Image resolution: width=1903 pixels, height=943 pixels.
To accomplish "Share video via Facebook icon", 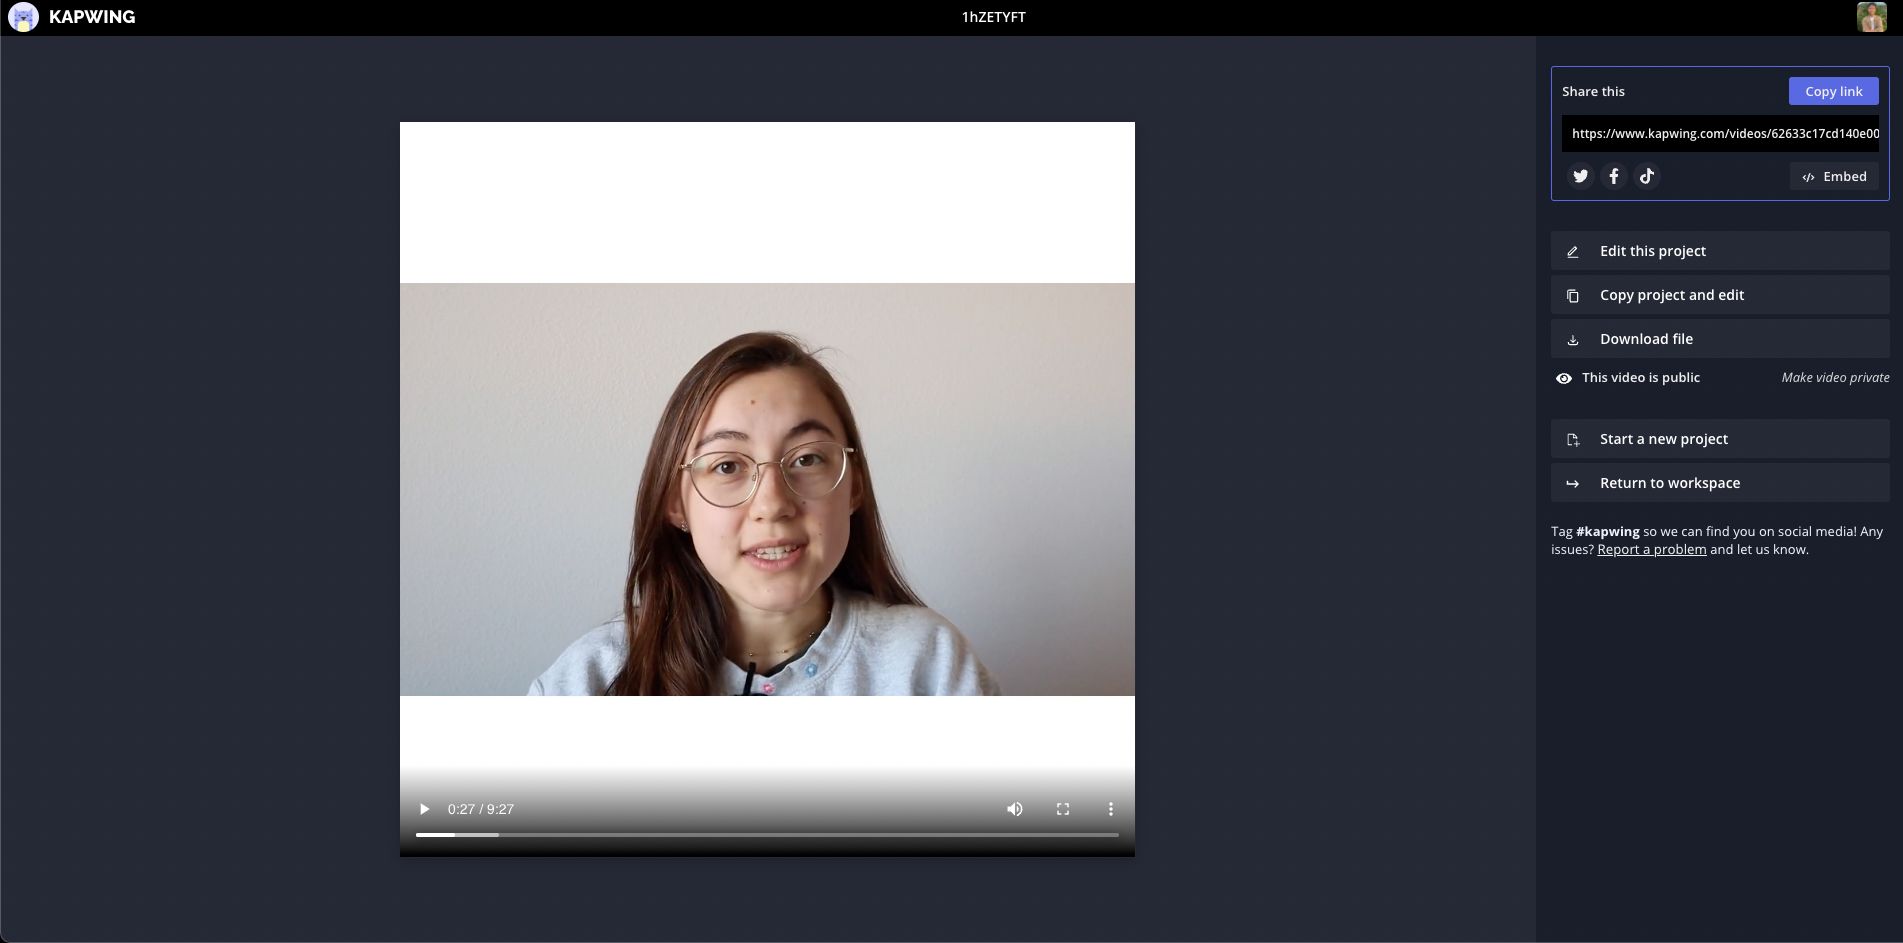I will 1613,176.
